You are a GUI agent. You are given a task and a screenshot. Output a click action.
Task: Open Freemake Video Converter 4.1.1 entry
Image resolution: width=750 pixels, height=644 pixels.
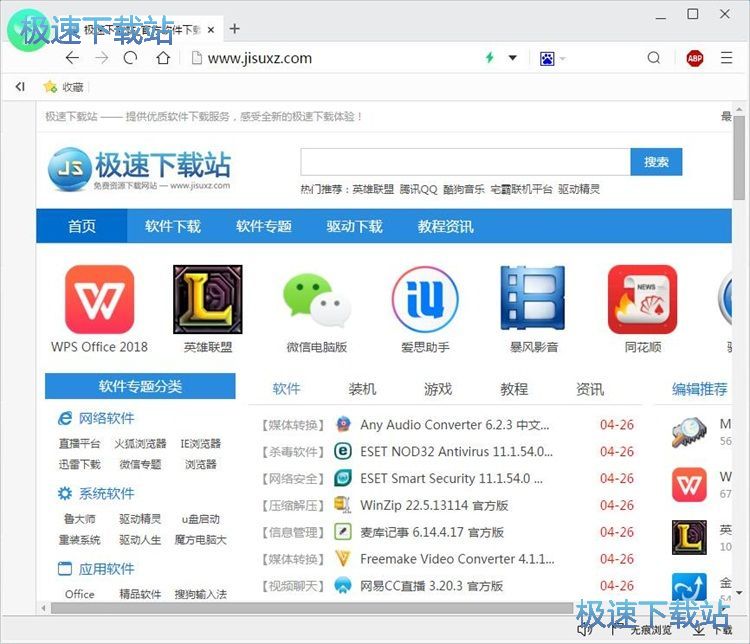pos(457,558)
